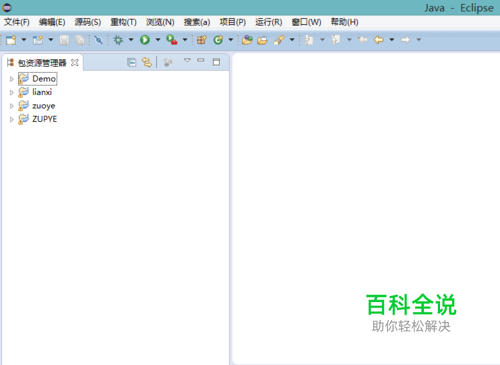Open the Back history dropdown arrow

[x=392, y=40]
